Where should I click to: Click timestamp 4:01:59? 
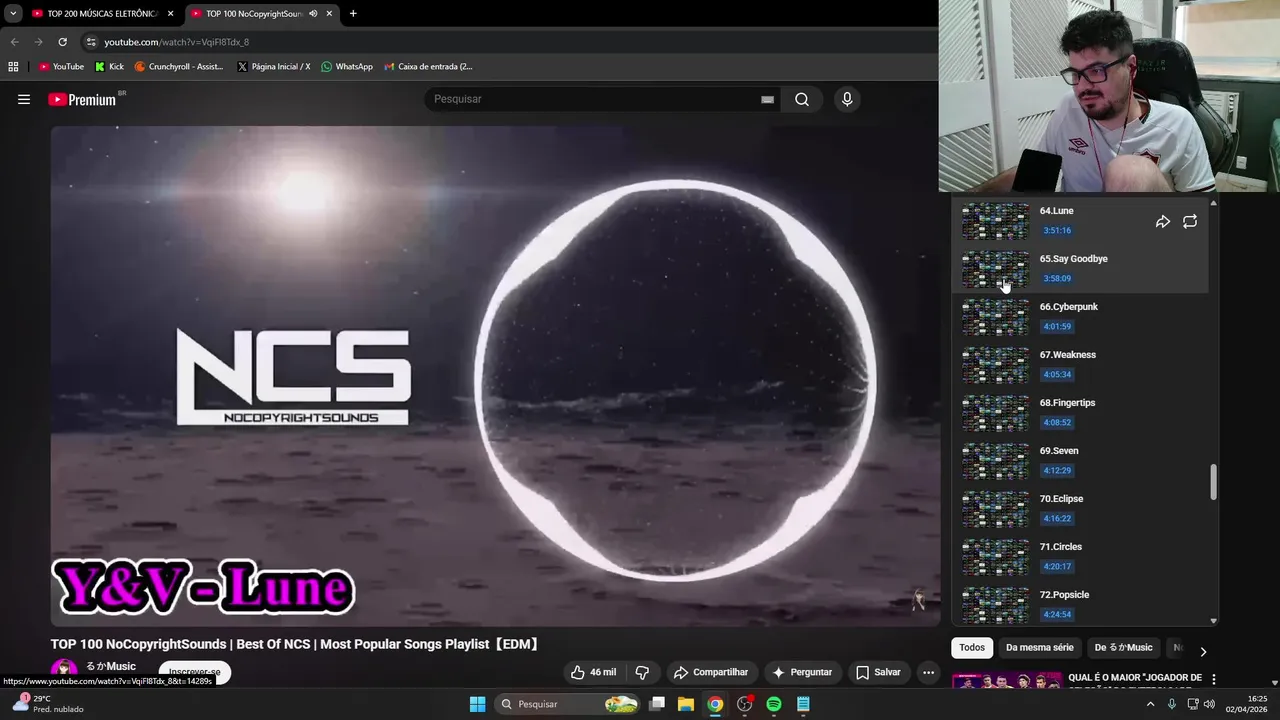[1057, 326]
